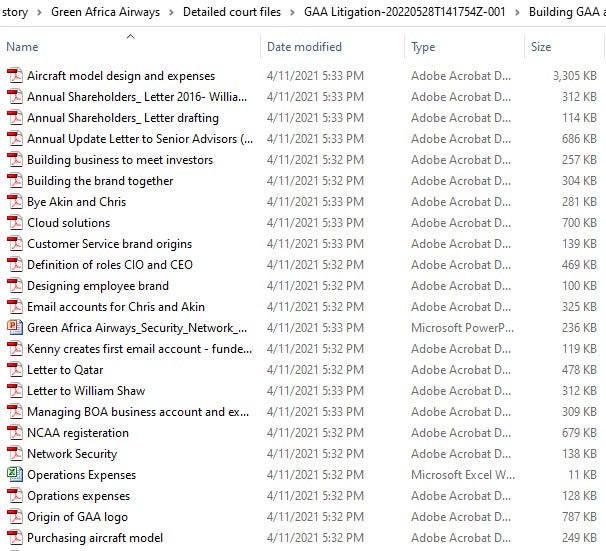Click PDF icon of NCAA registeration
Screen dimensions: 606x551
pyautogui.click(x=15, y=433)
